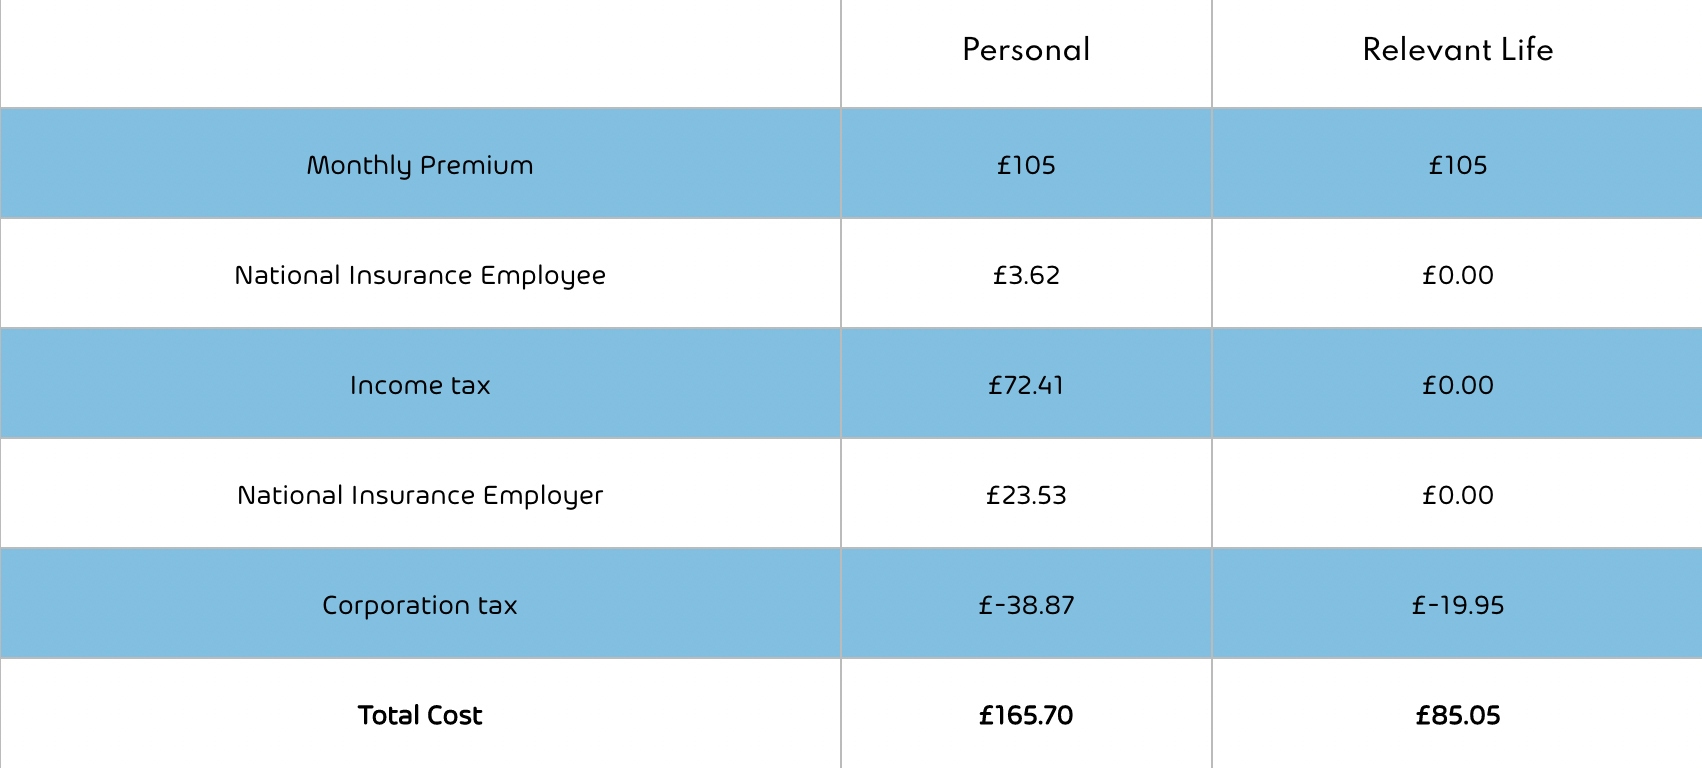The image size is (1702, 768).
Task: Click the £-38.87 corporation tax value
Action: [1026, 605]
